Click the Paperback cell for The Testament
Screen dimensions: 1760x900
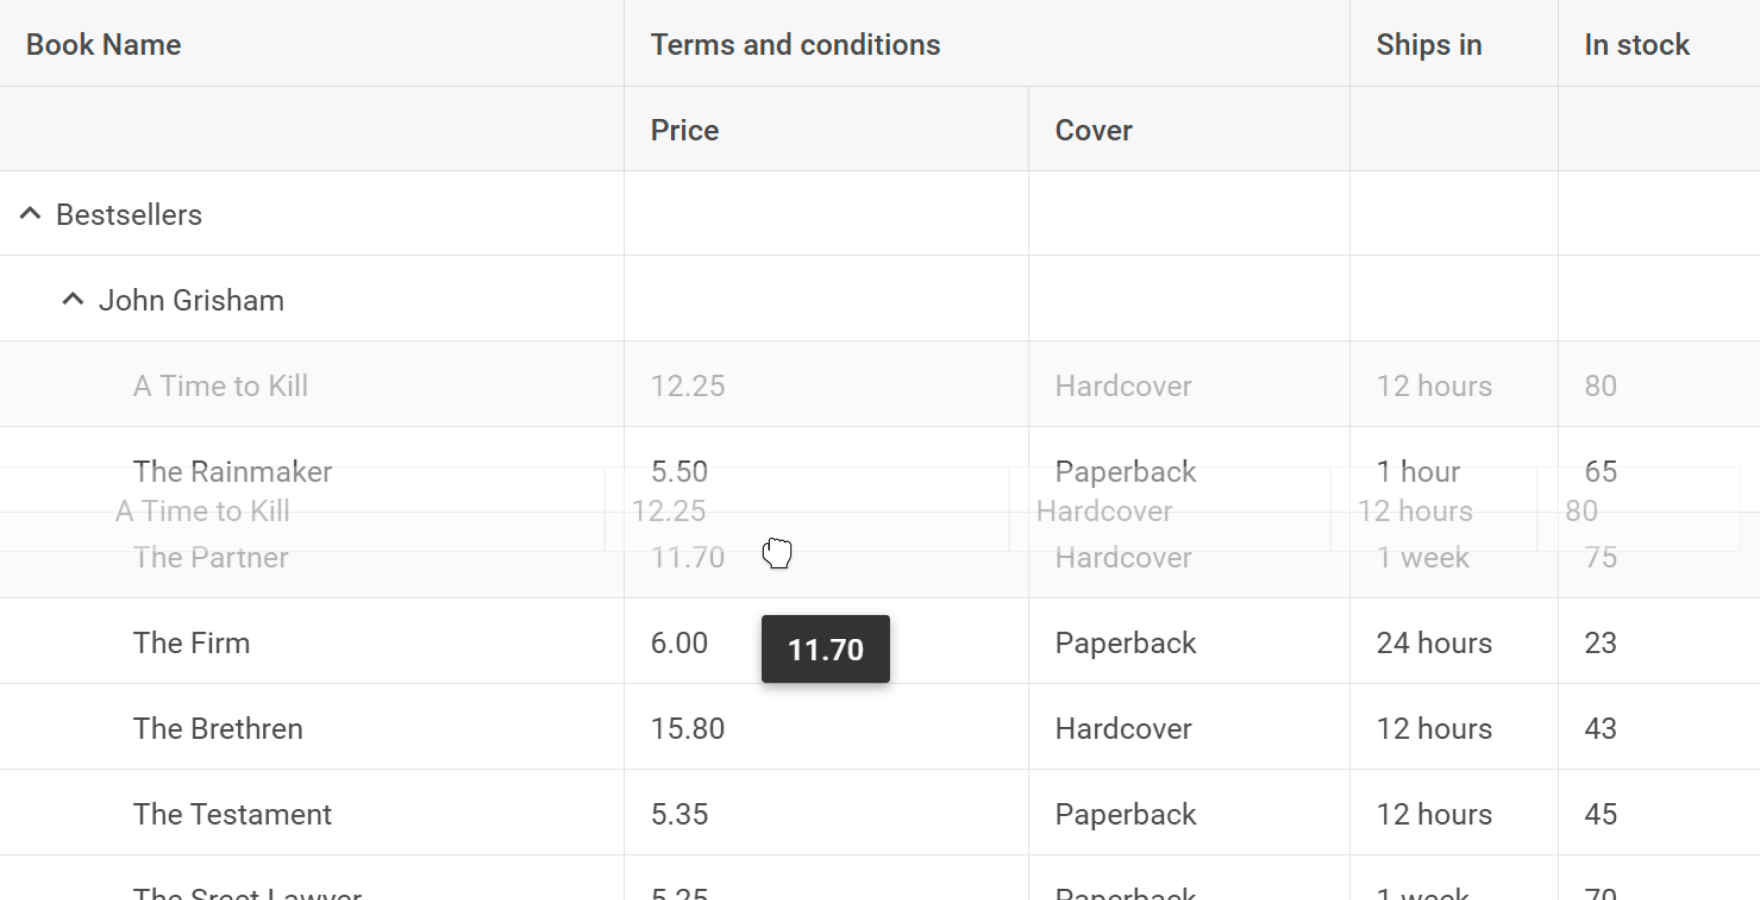pyautogui.click(x=1126, y=814)
